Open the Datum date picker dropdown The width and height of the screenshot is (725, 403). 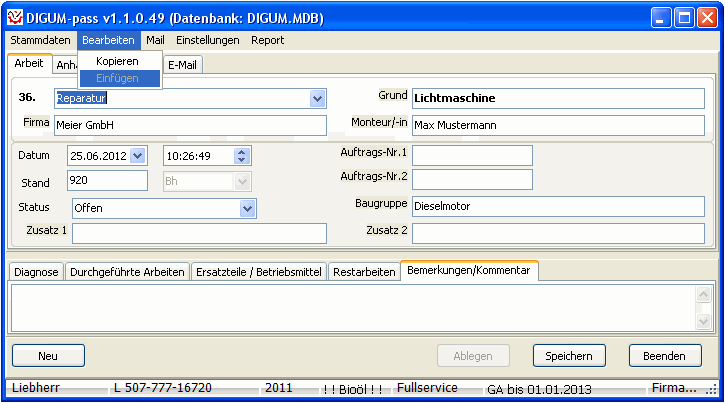click(138, 155)
